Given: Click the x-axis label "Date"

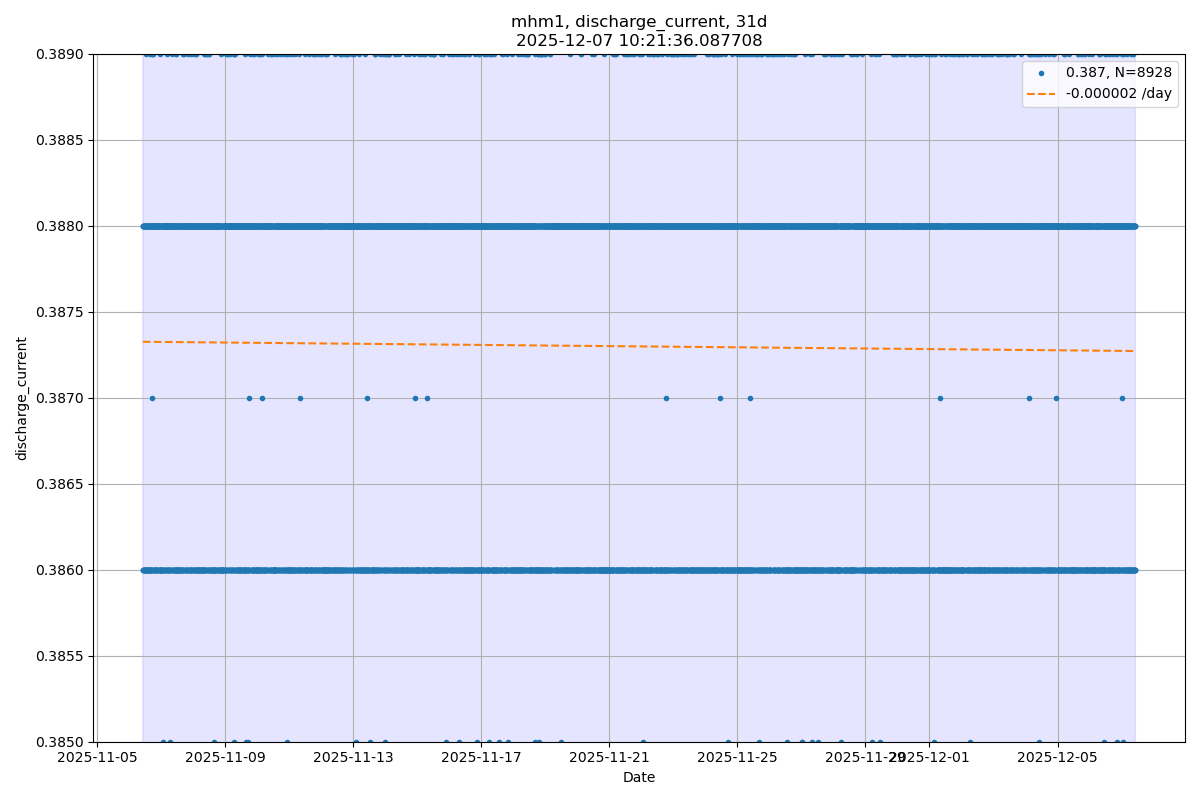Looking at the screenshot, I should pyautogui.click(x=639, y=777).
